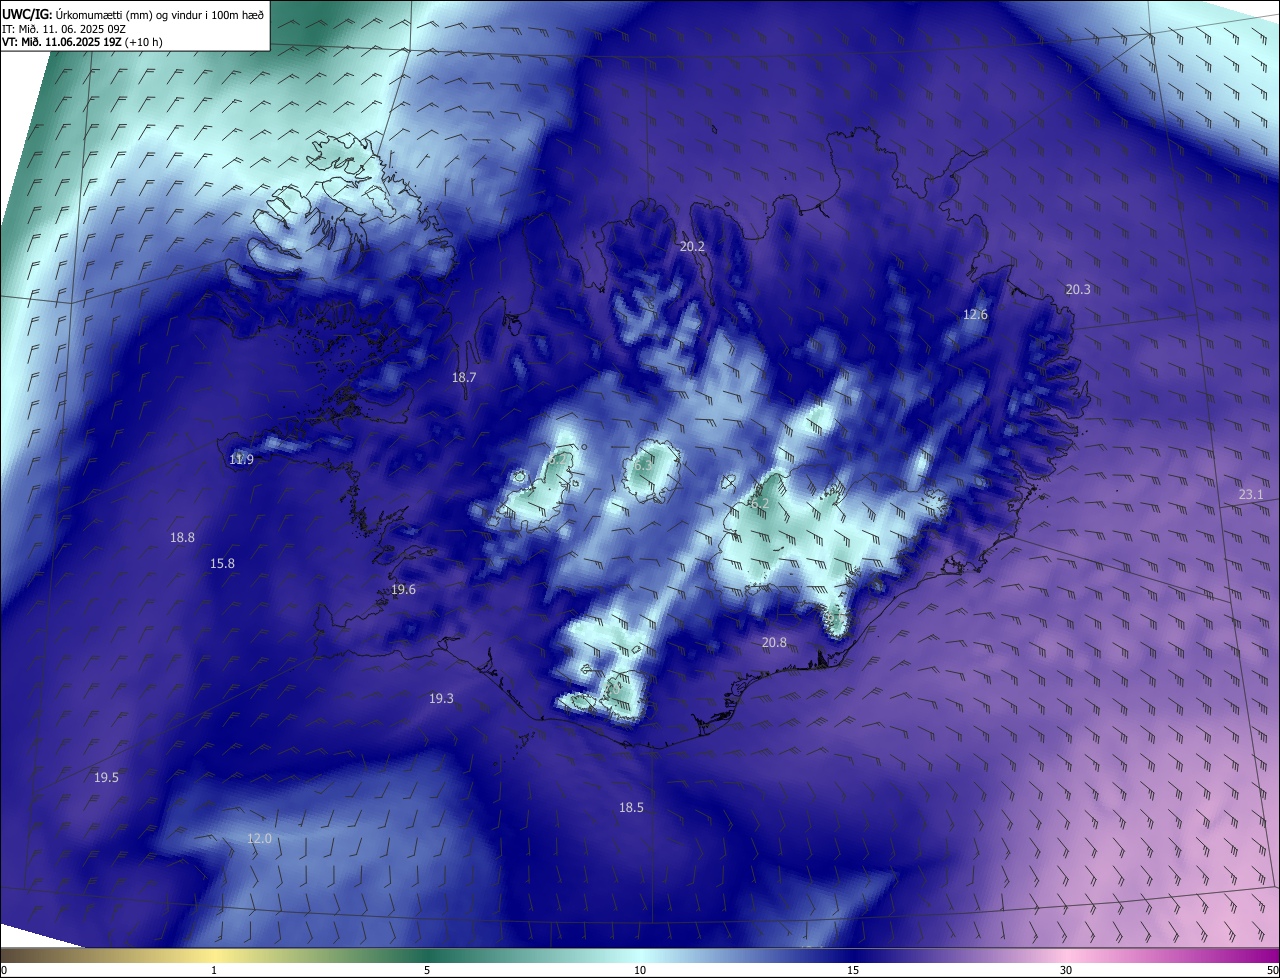1280x978 pixels.
Task: Click the value label 15.8 on the map
Action: click(x=222, y=563)
